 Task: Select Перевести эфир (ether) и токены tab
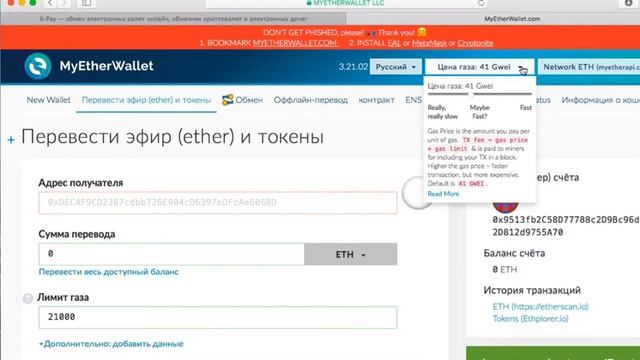[146, 100]
